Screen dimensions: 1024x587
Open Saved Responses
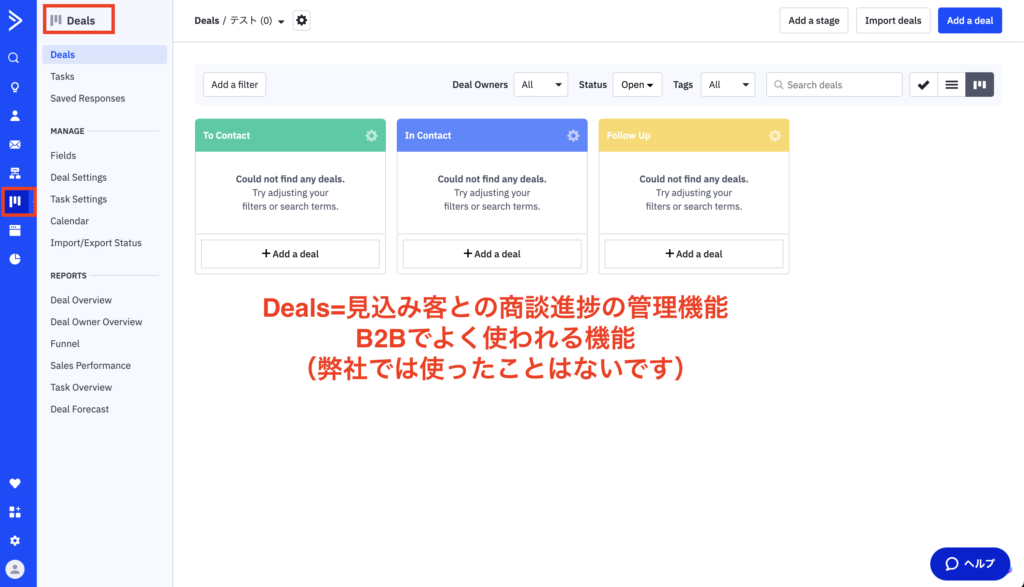coord(88,98)
